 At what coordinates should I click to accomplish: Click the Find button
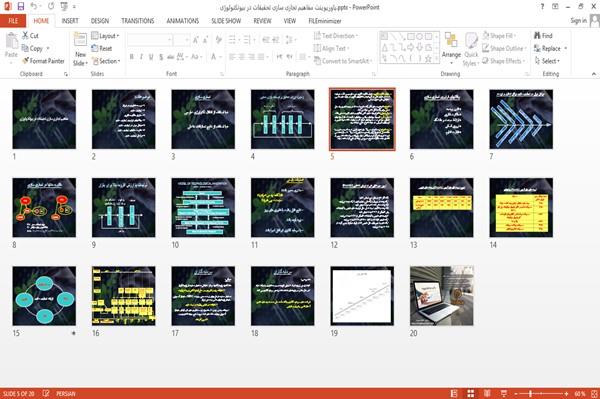543,36
